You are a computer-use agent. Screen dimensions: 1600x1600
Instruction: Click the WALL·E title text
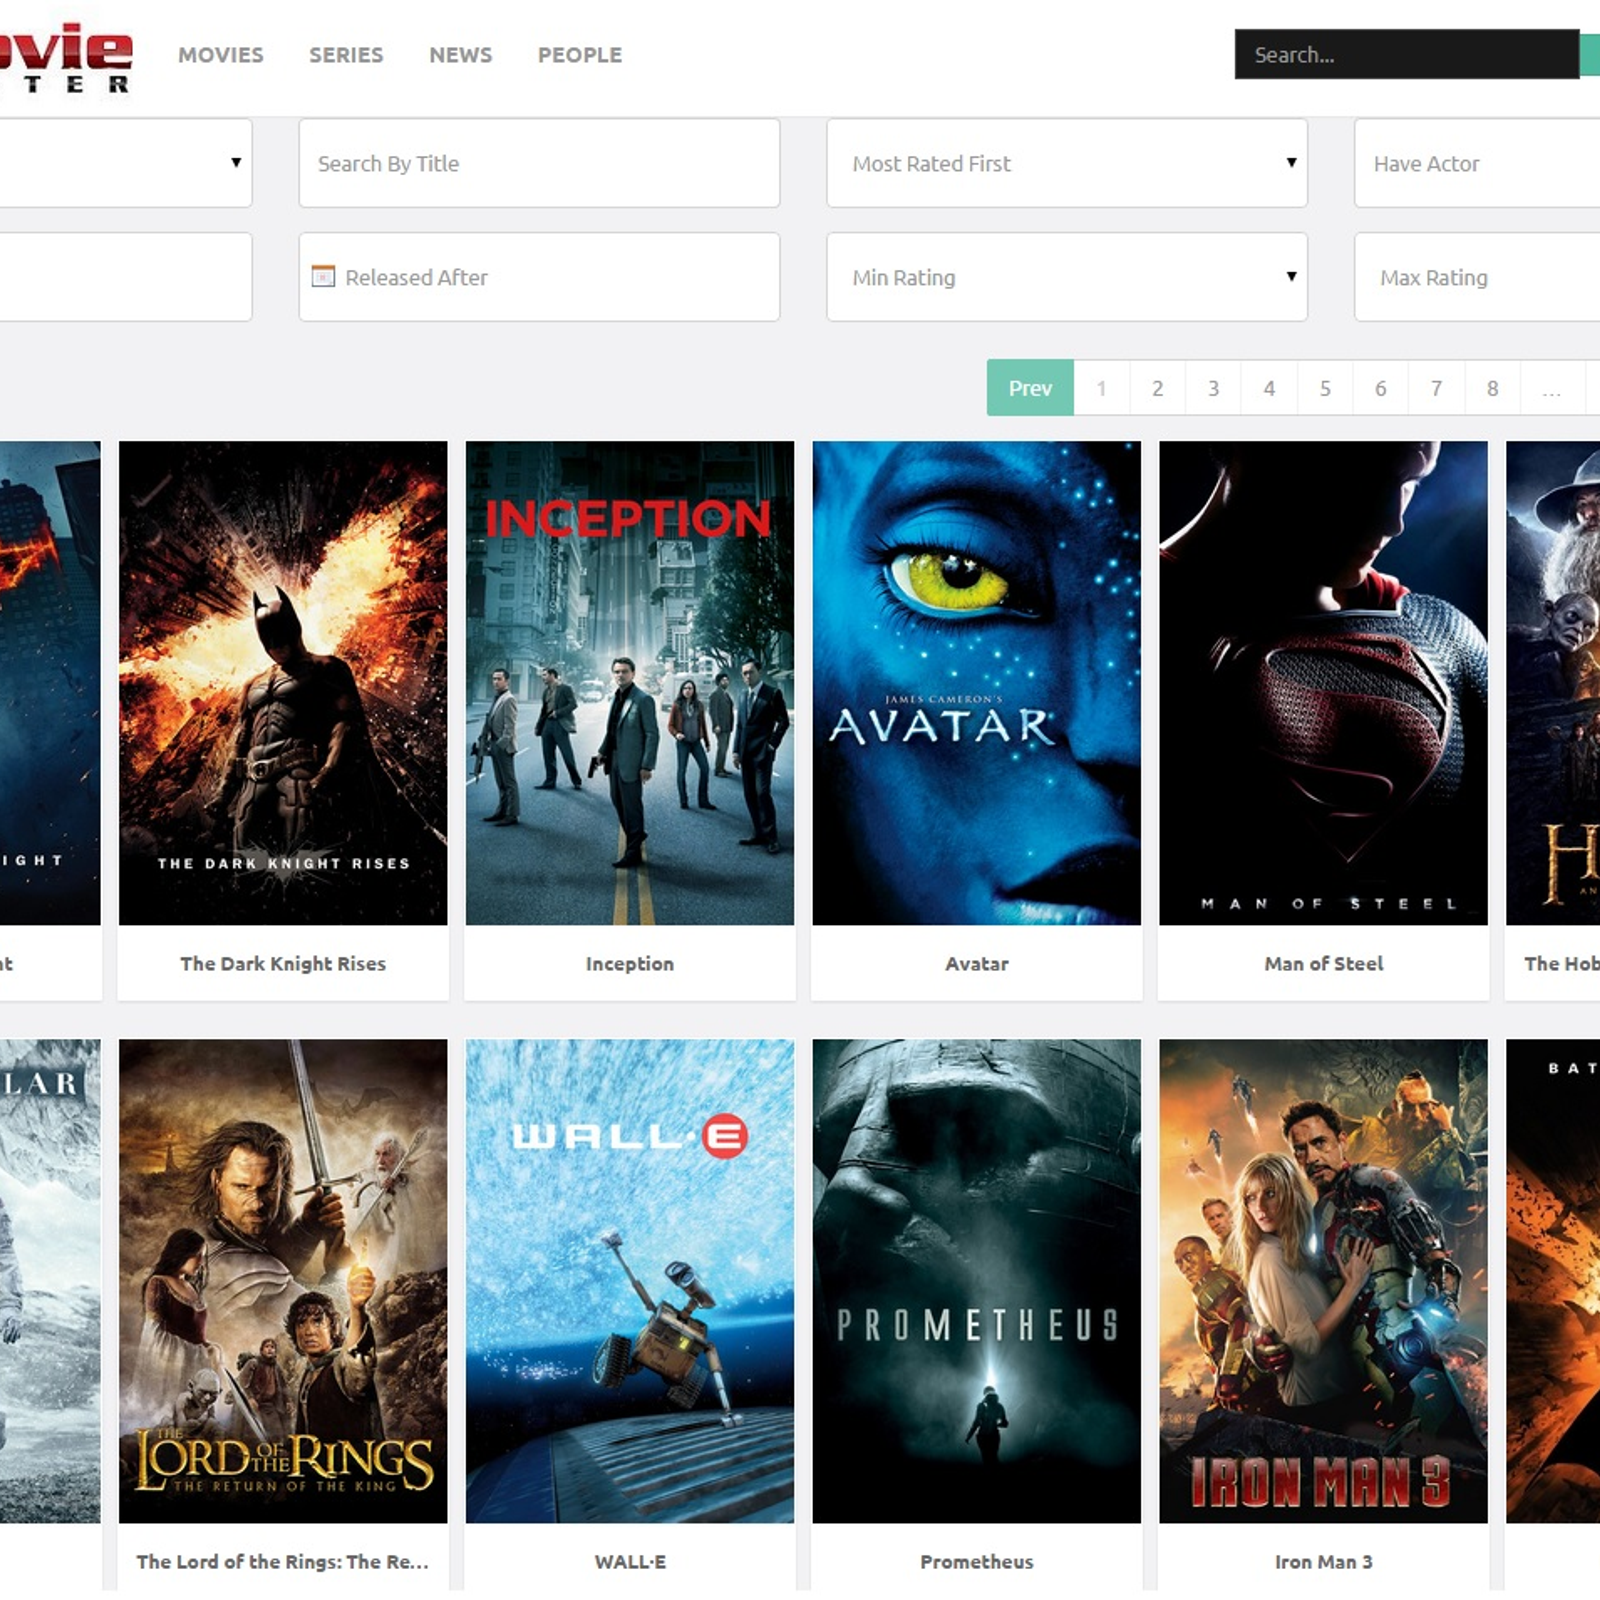[630, 1562]
